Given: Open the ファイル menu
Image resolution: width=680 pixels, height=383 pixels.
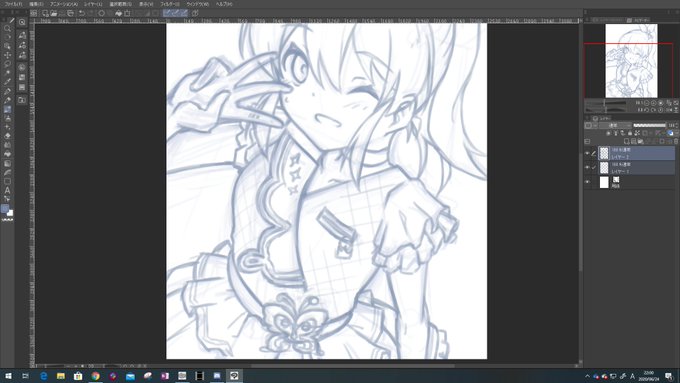Looking at the screenshot, I should click(x=13, y=4).
